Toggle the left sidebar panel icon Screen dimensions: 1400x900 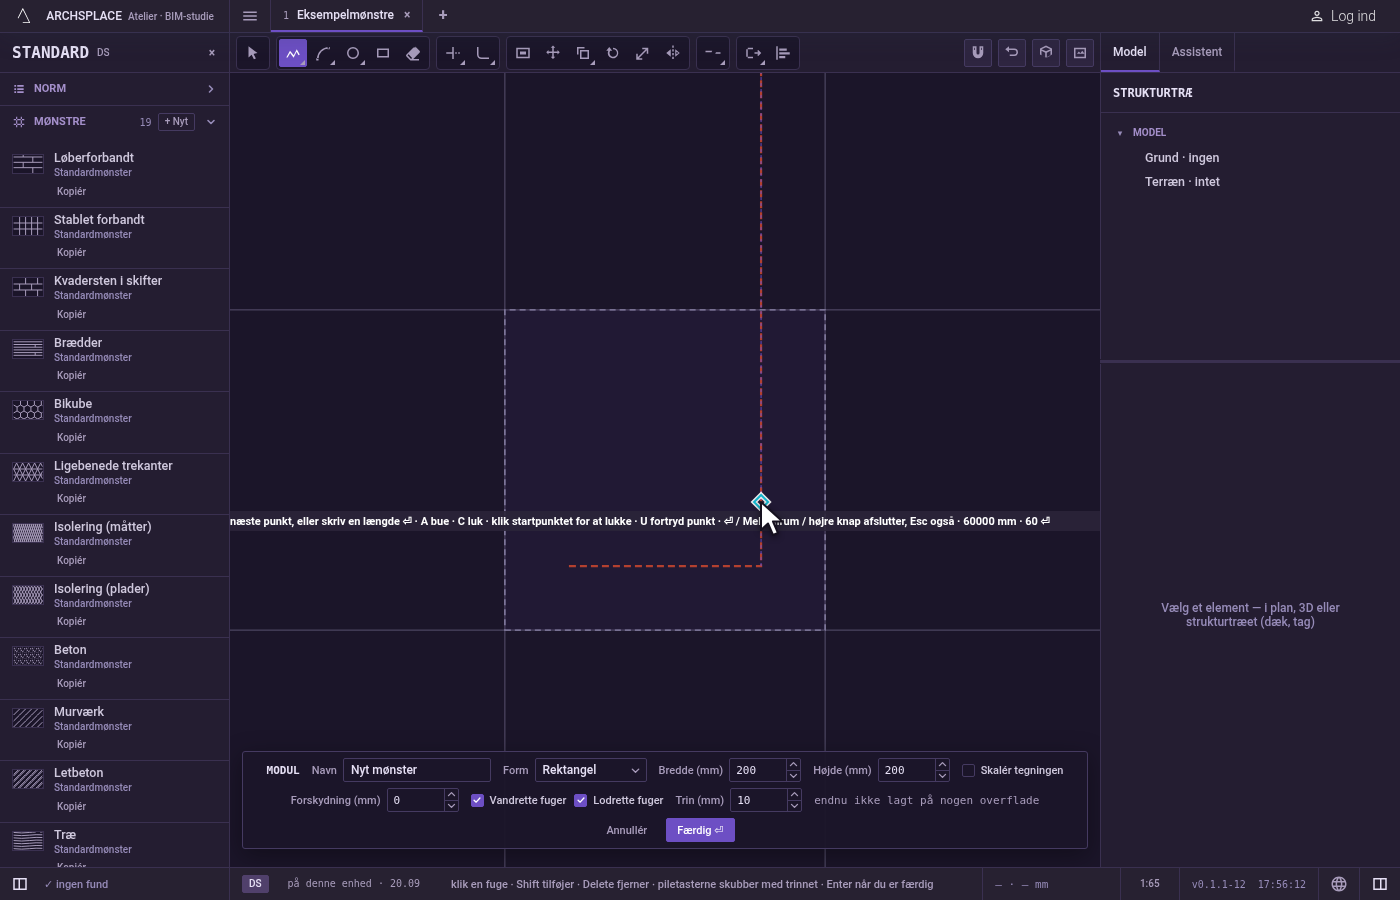pos(19,884)
